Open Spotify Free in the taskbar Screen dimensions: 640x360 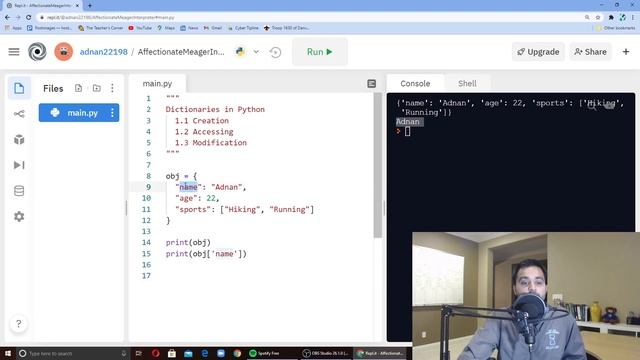coord(265,353)
